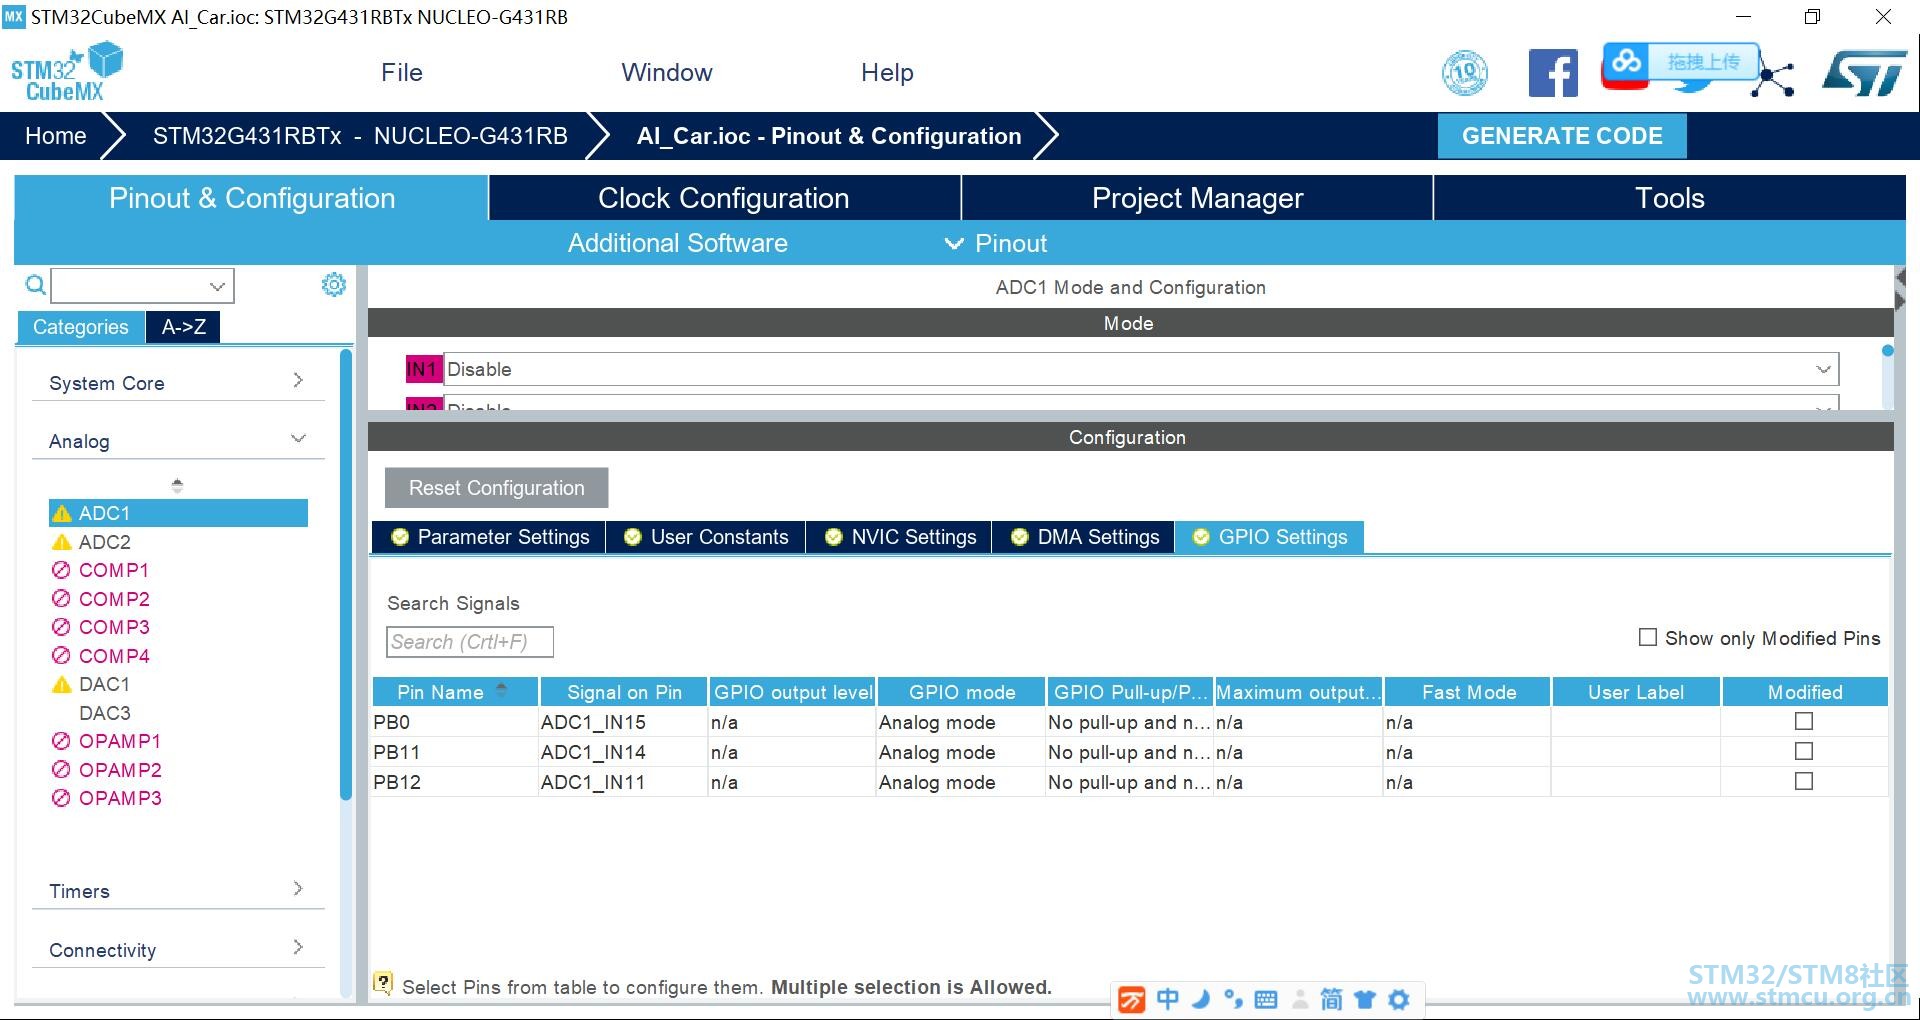Switch to Clock Configuration tab
The width and height of the screenshot is (1920, 1020).
pyautogui.click(x=724, y=198)
